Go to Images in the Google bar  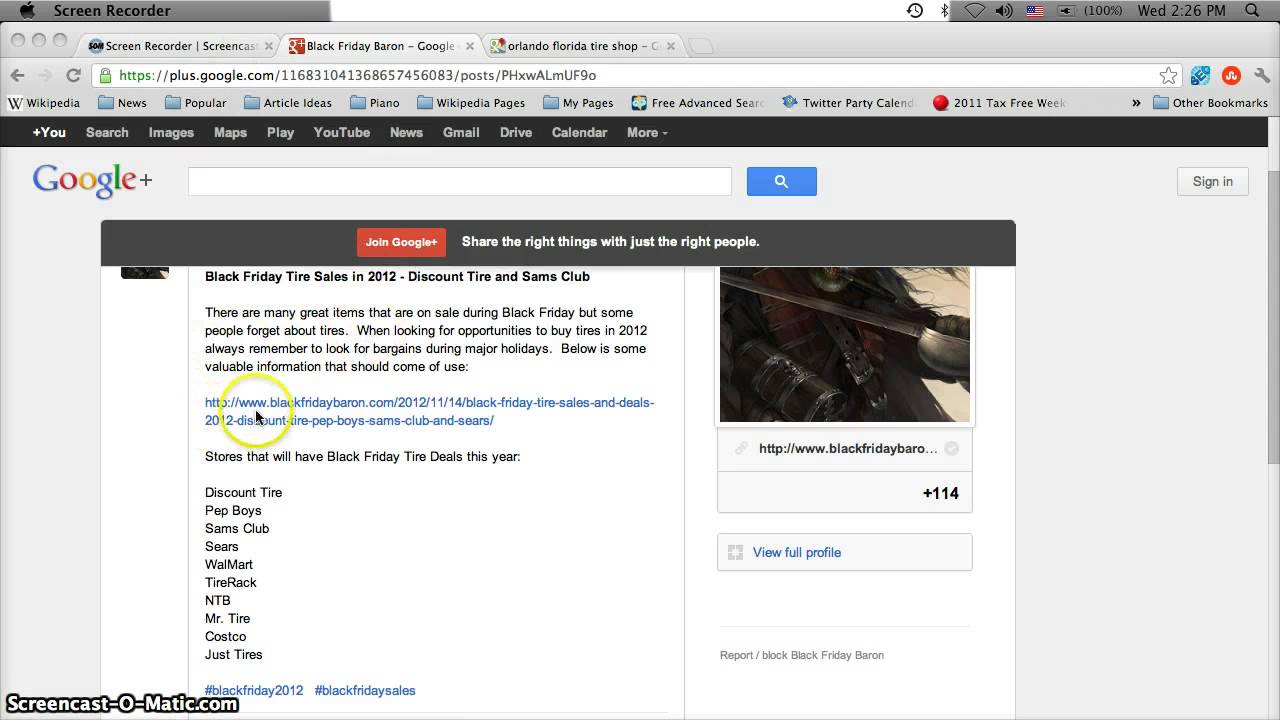171,132
